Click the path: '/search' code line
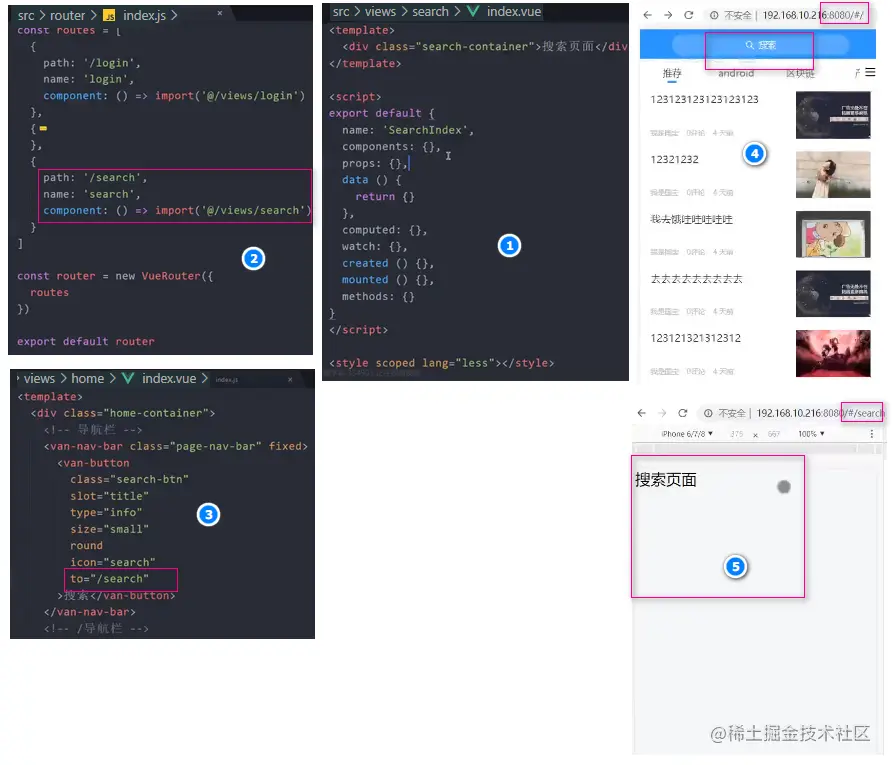The height and width of the screenshot is (765, 892). pyautogui.click(x=95, y=177)
